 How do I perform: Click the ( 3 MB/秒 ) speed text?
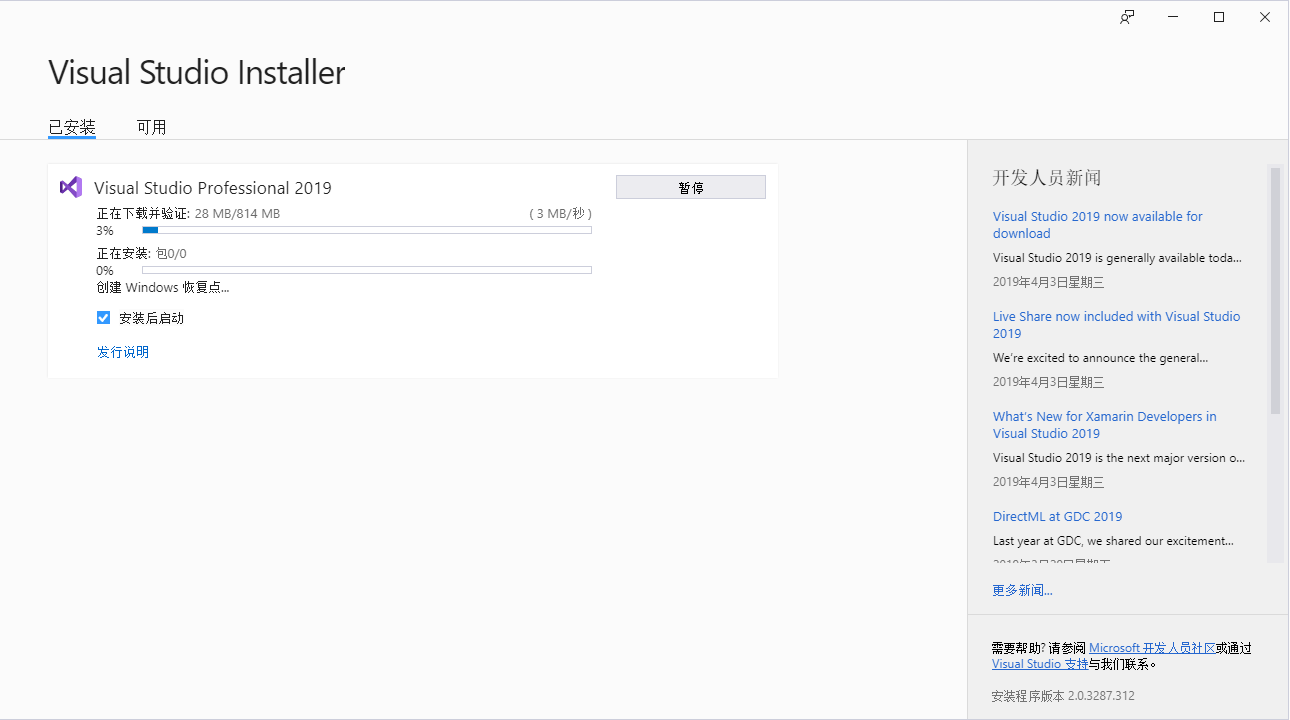coord(560,214)
